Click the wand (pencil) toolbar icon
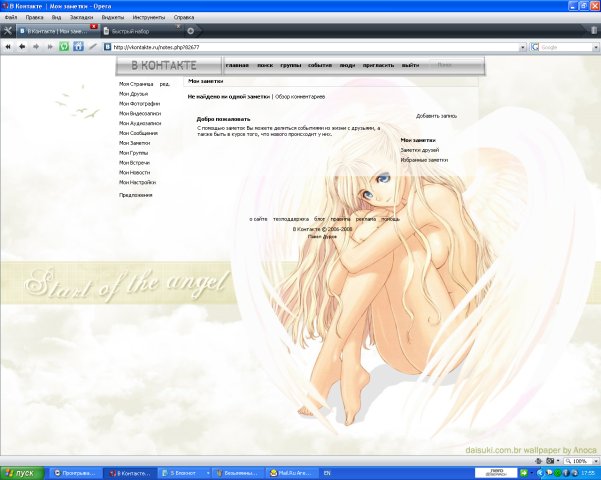Image resolution: width=601 pixels, height=480 pixels. tap(93, 47)
